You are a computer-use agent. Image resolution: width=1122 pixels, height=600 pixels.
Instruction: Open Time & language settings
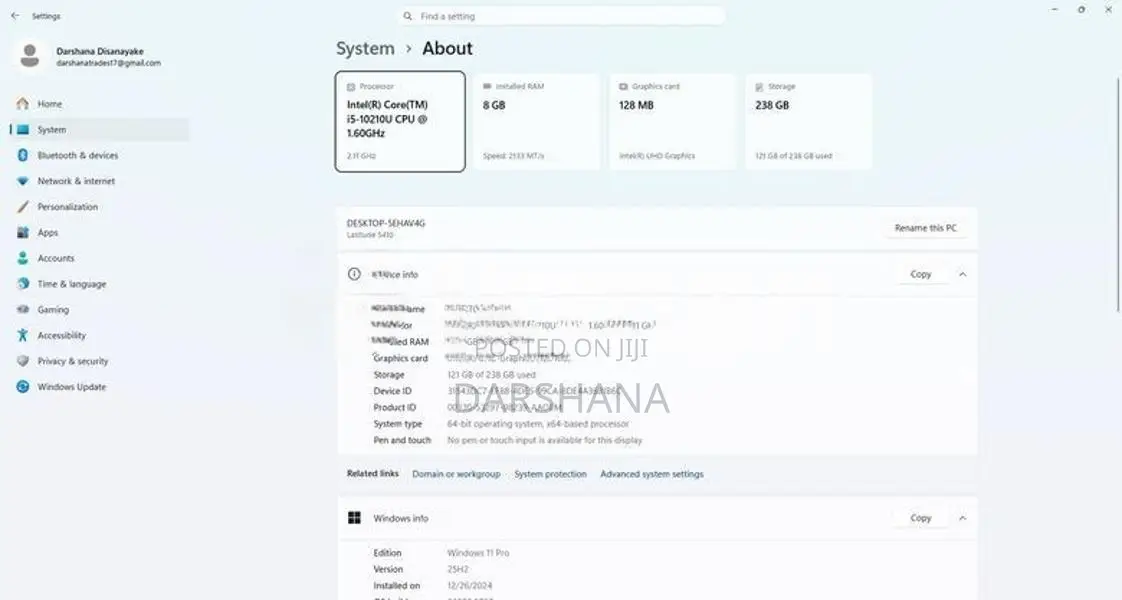click(100, 284)
